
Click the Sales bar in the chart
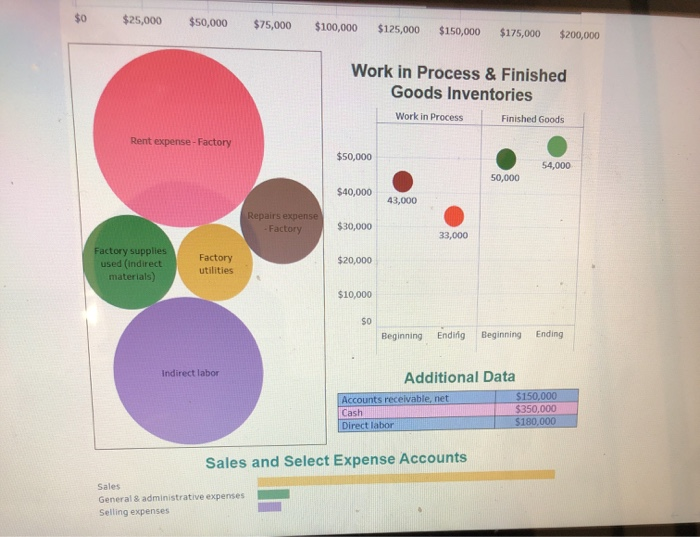tap(406, 478)
